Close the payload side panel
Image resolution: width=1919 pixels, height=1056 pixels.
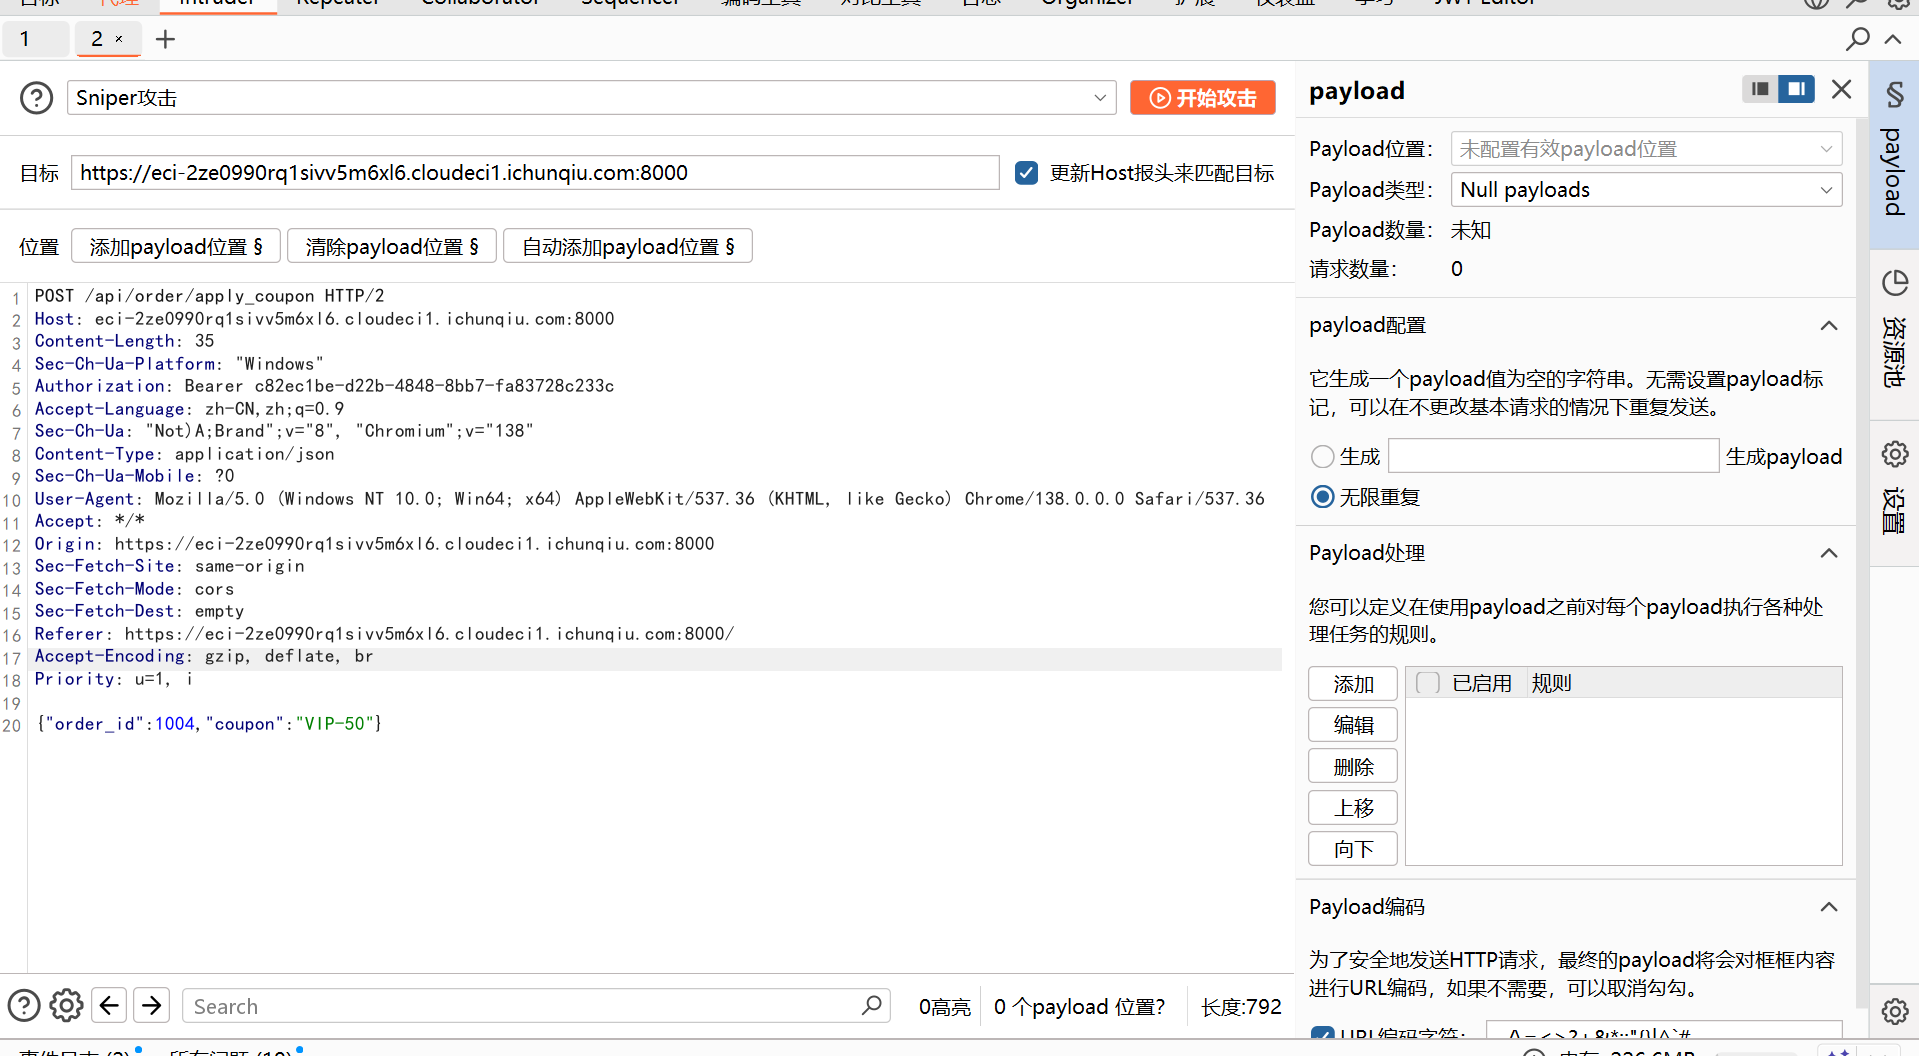(x=1841, y=89)
